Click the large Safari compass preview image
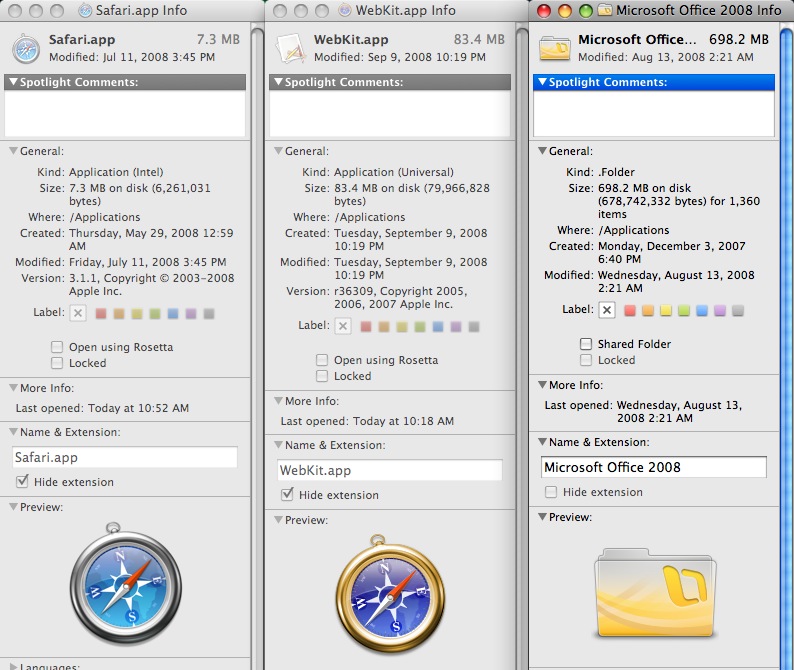The height and width of the screenshot is (670, 794). pyautogui.click(x=126, y=584)
